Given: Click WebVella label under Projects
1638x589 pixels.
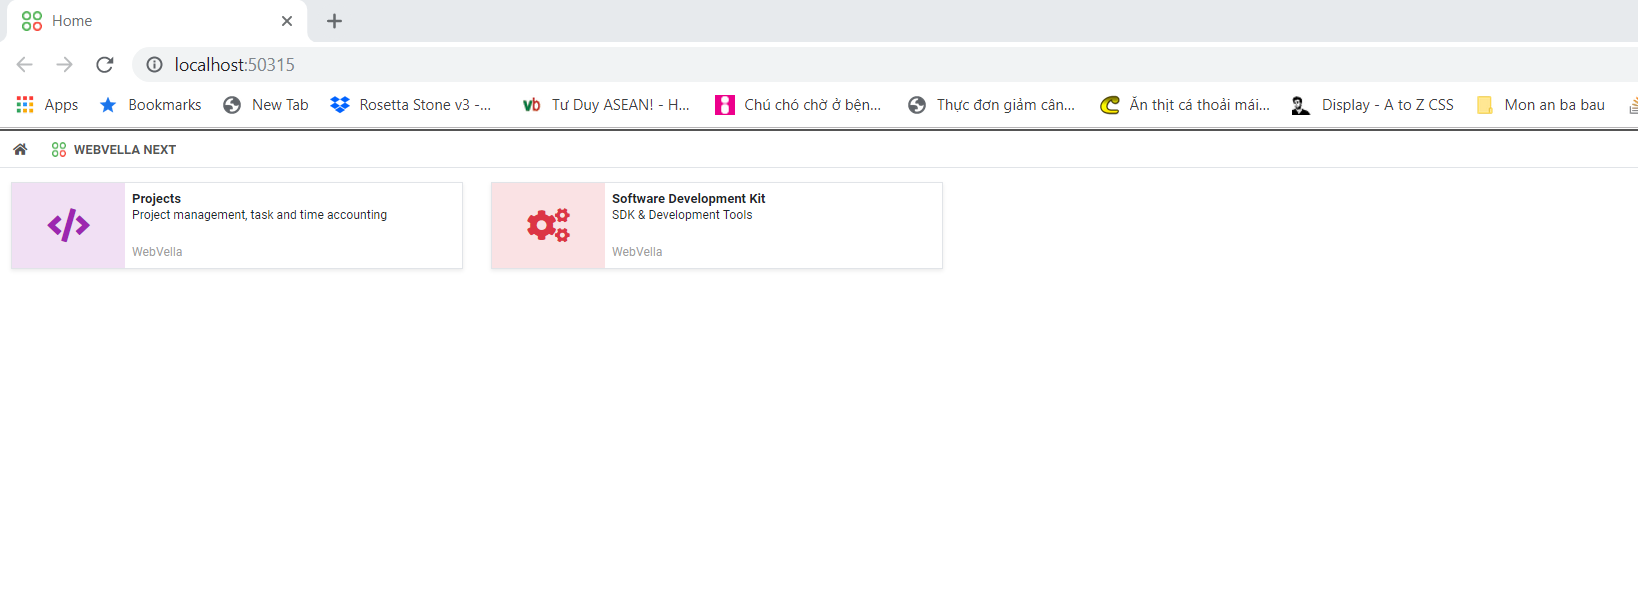Looking at the screenshot, I should pos(157,252).
